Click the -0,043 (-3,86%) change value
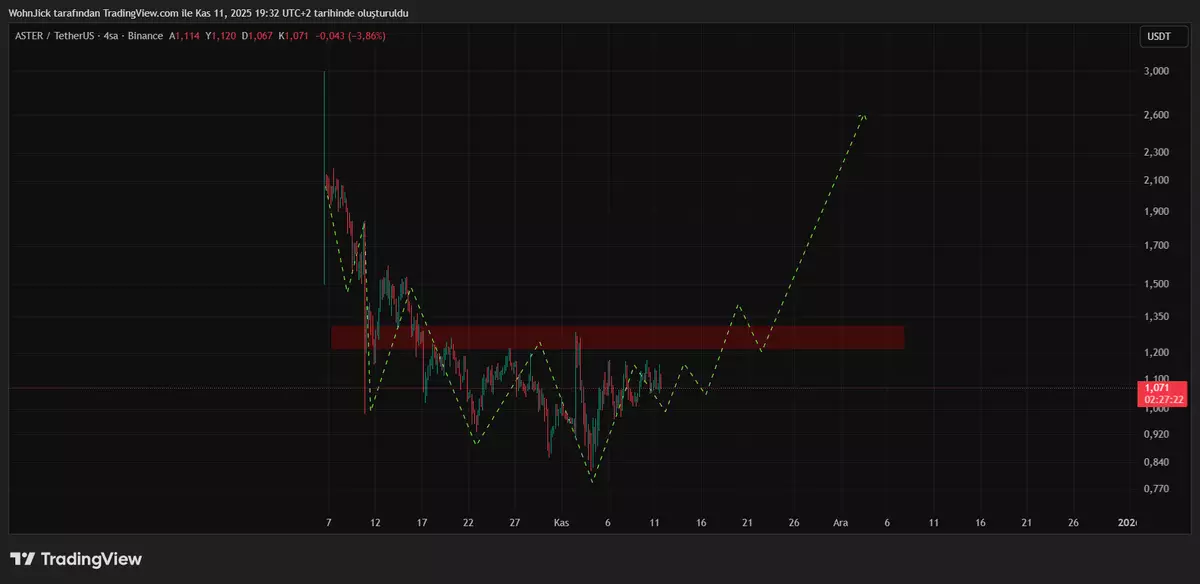Screen dimensions: 1200x584 (x=350, y=36)
